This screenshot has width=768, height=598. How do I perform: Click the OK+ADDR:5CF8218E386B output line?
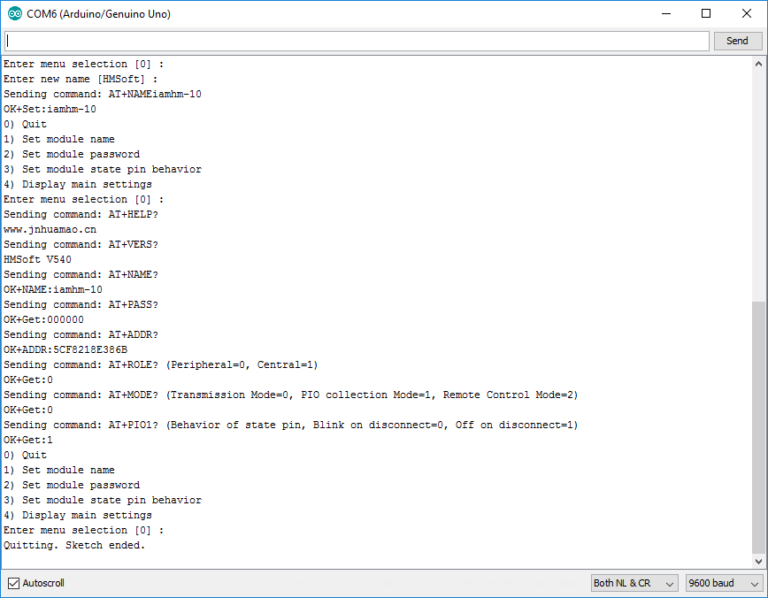(x=65, y=350)
